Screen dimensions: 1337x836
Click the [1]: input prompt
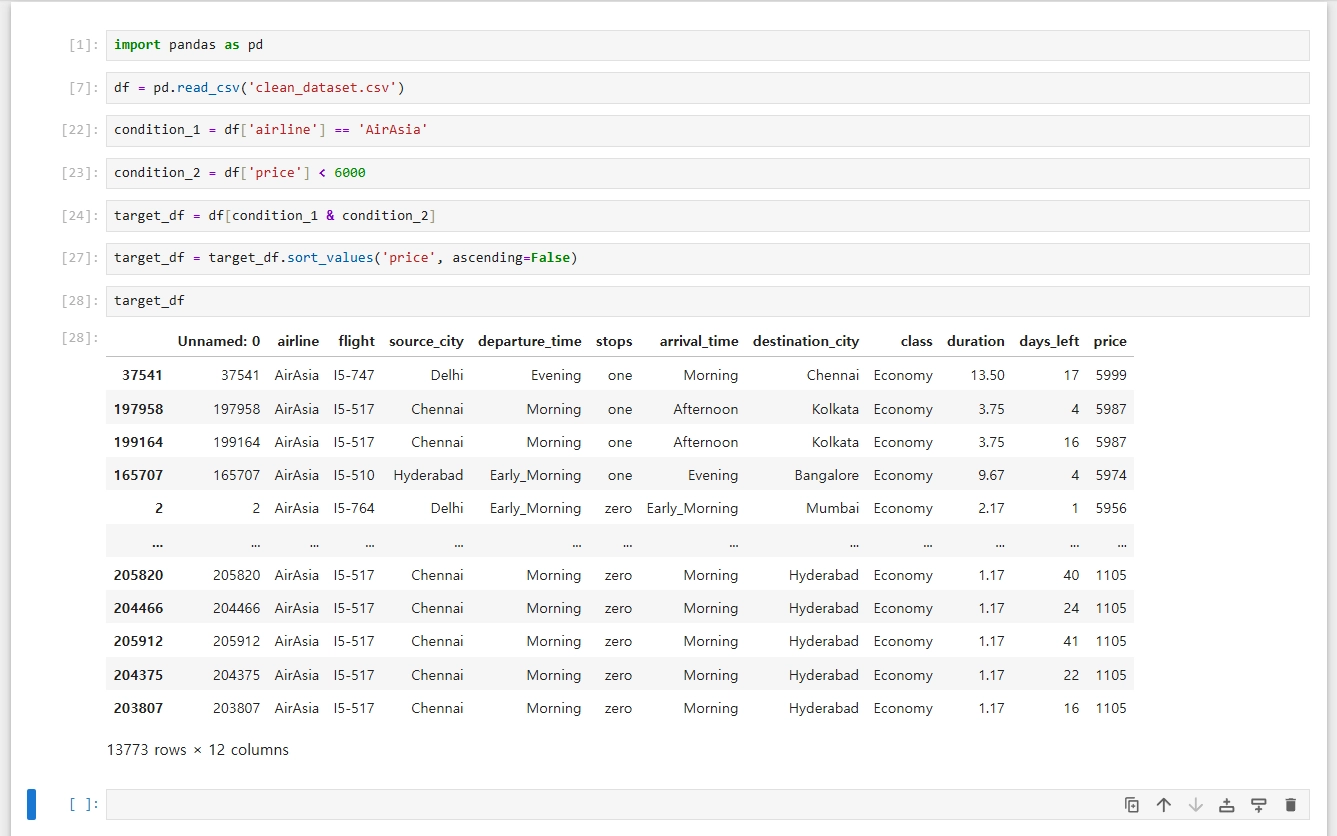pos(84,45)
